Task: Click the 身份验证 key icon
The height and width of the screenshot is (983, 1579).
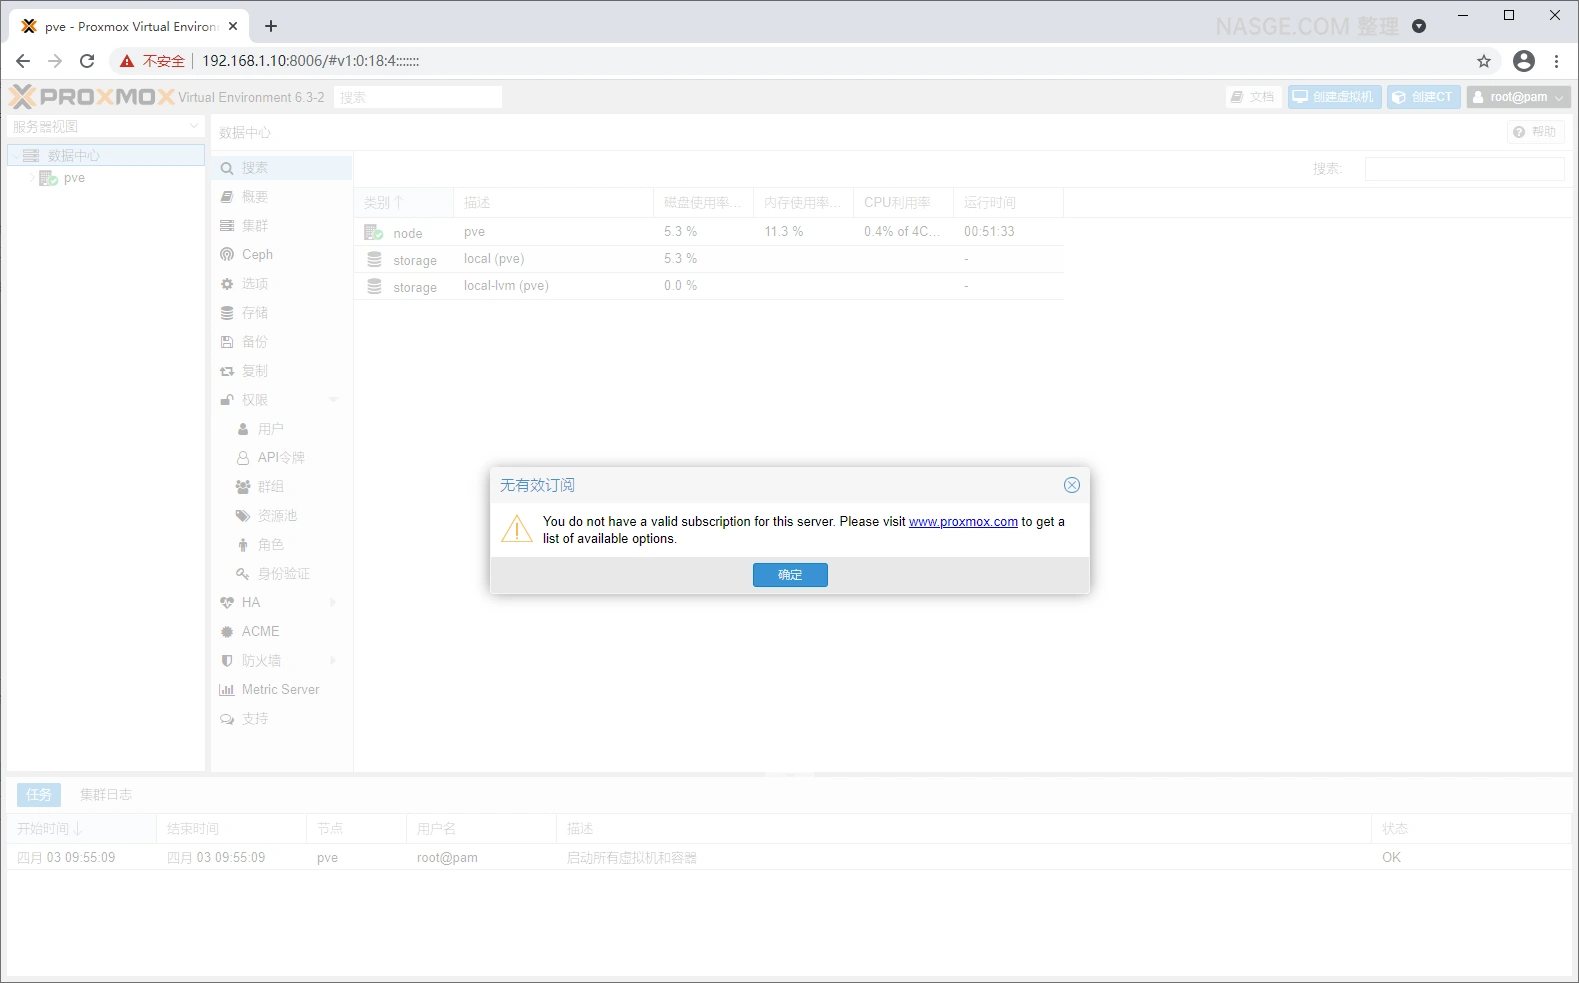Action: [243, 574]
